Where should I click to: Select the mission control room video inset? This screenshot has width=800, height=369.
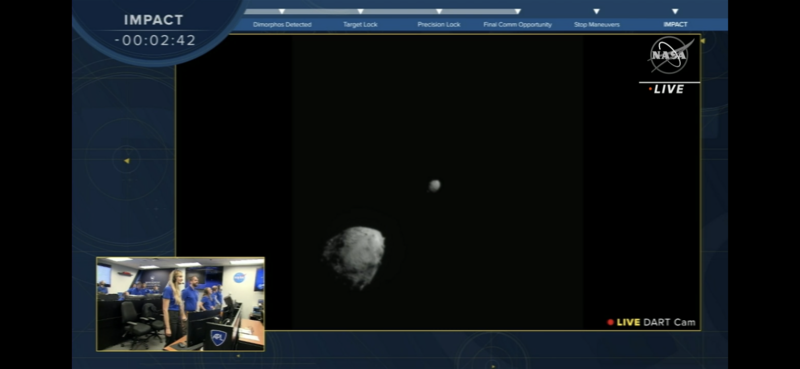tap(180, 304)
